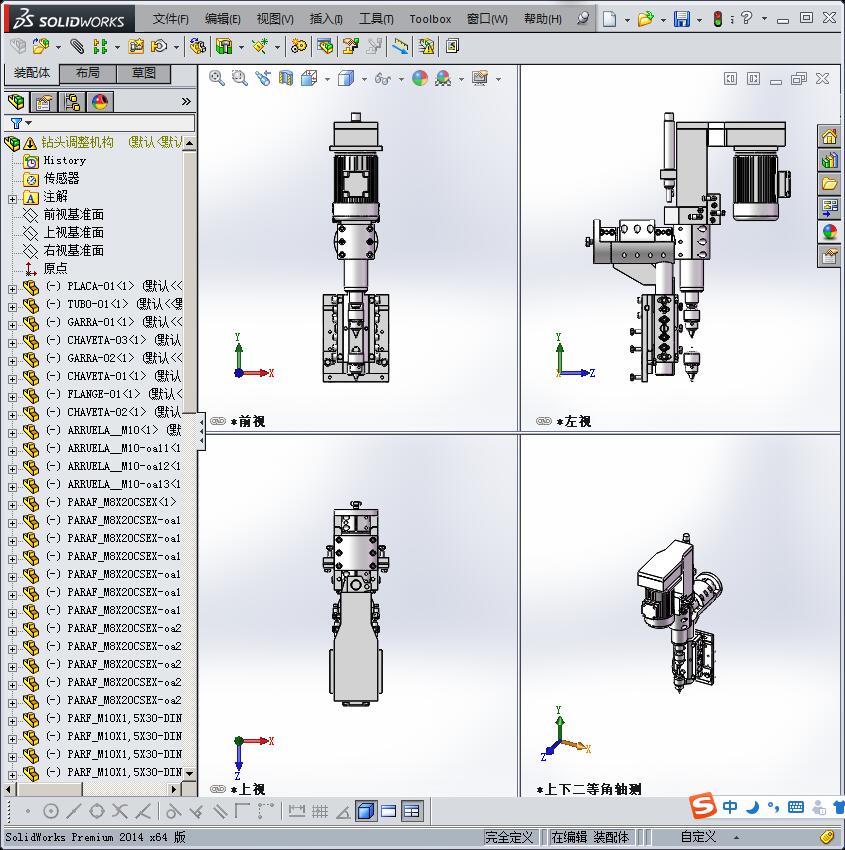Click the Zoom to Fit magnifier icon

point(217,79)
